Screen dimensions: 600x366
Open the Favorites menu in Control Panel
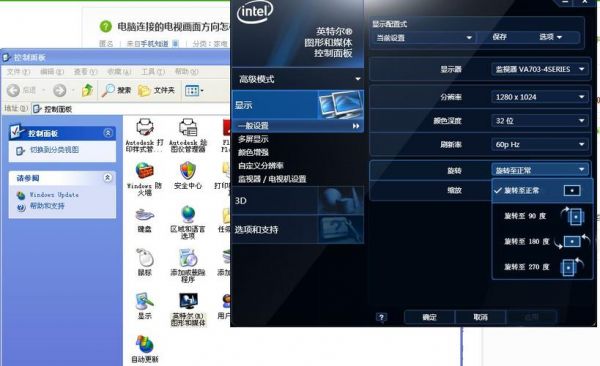point(119,72)
